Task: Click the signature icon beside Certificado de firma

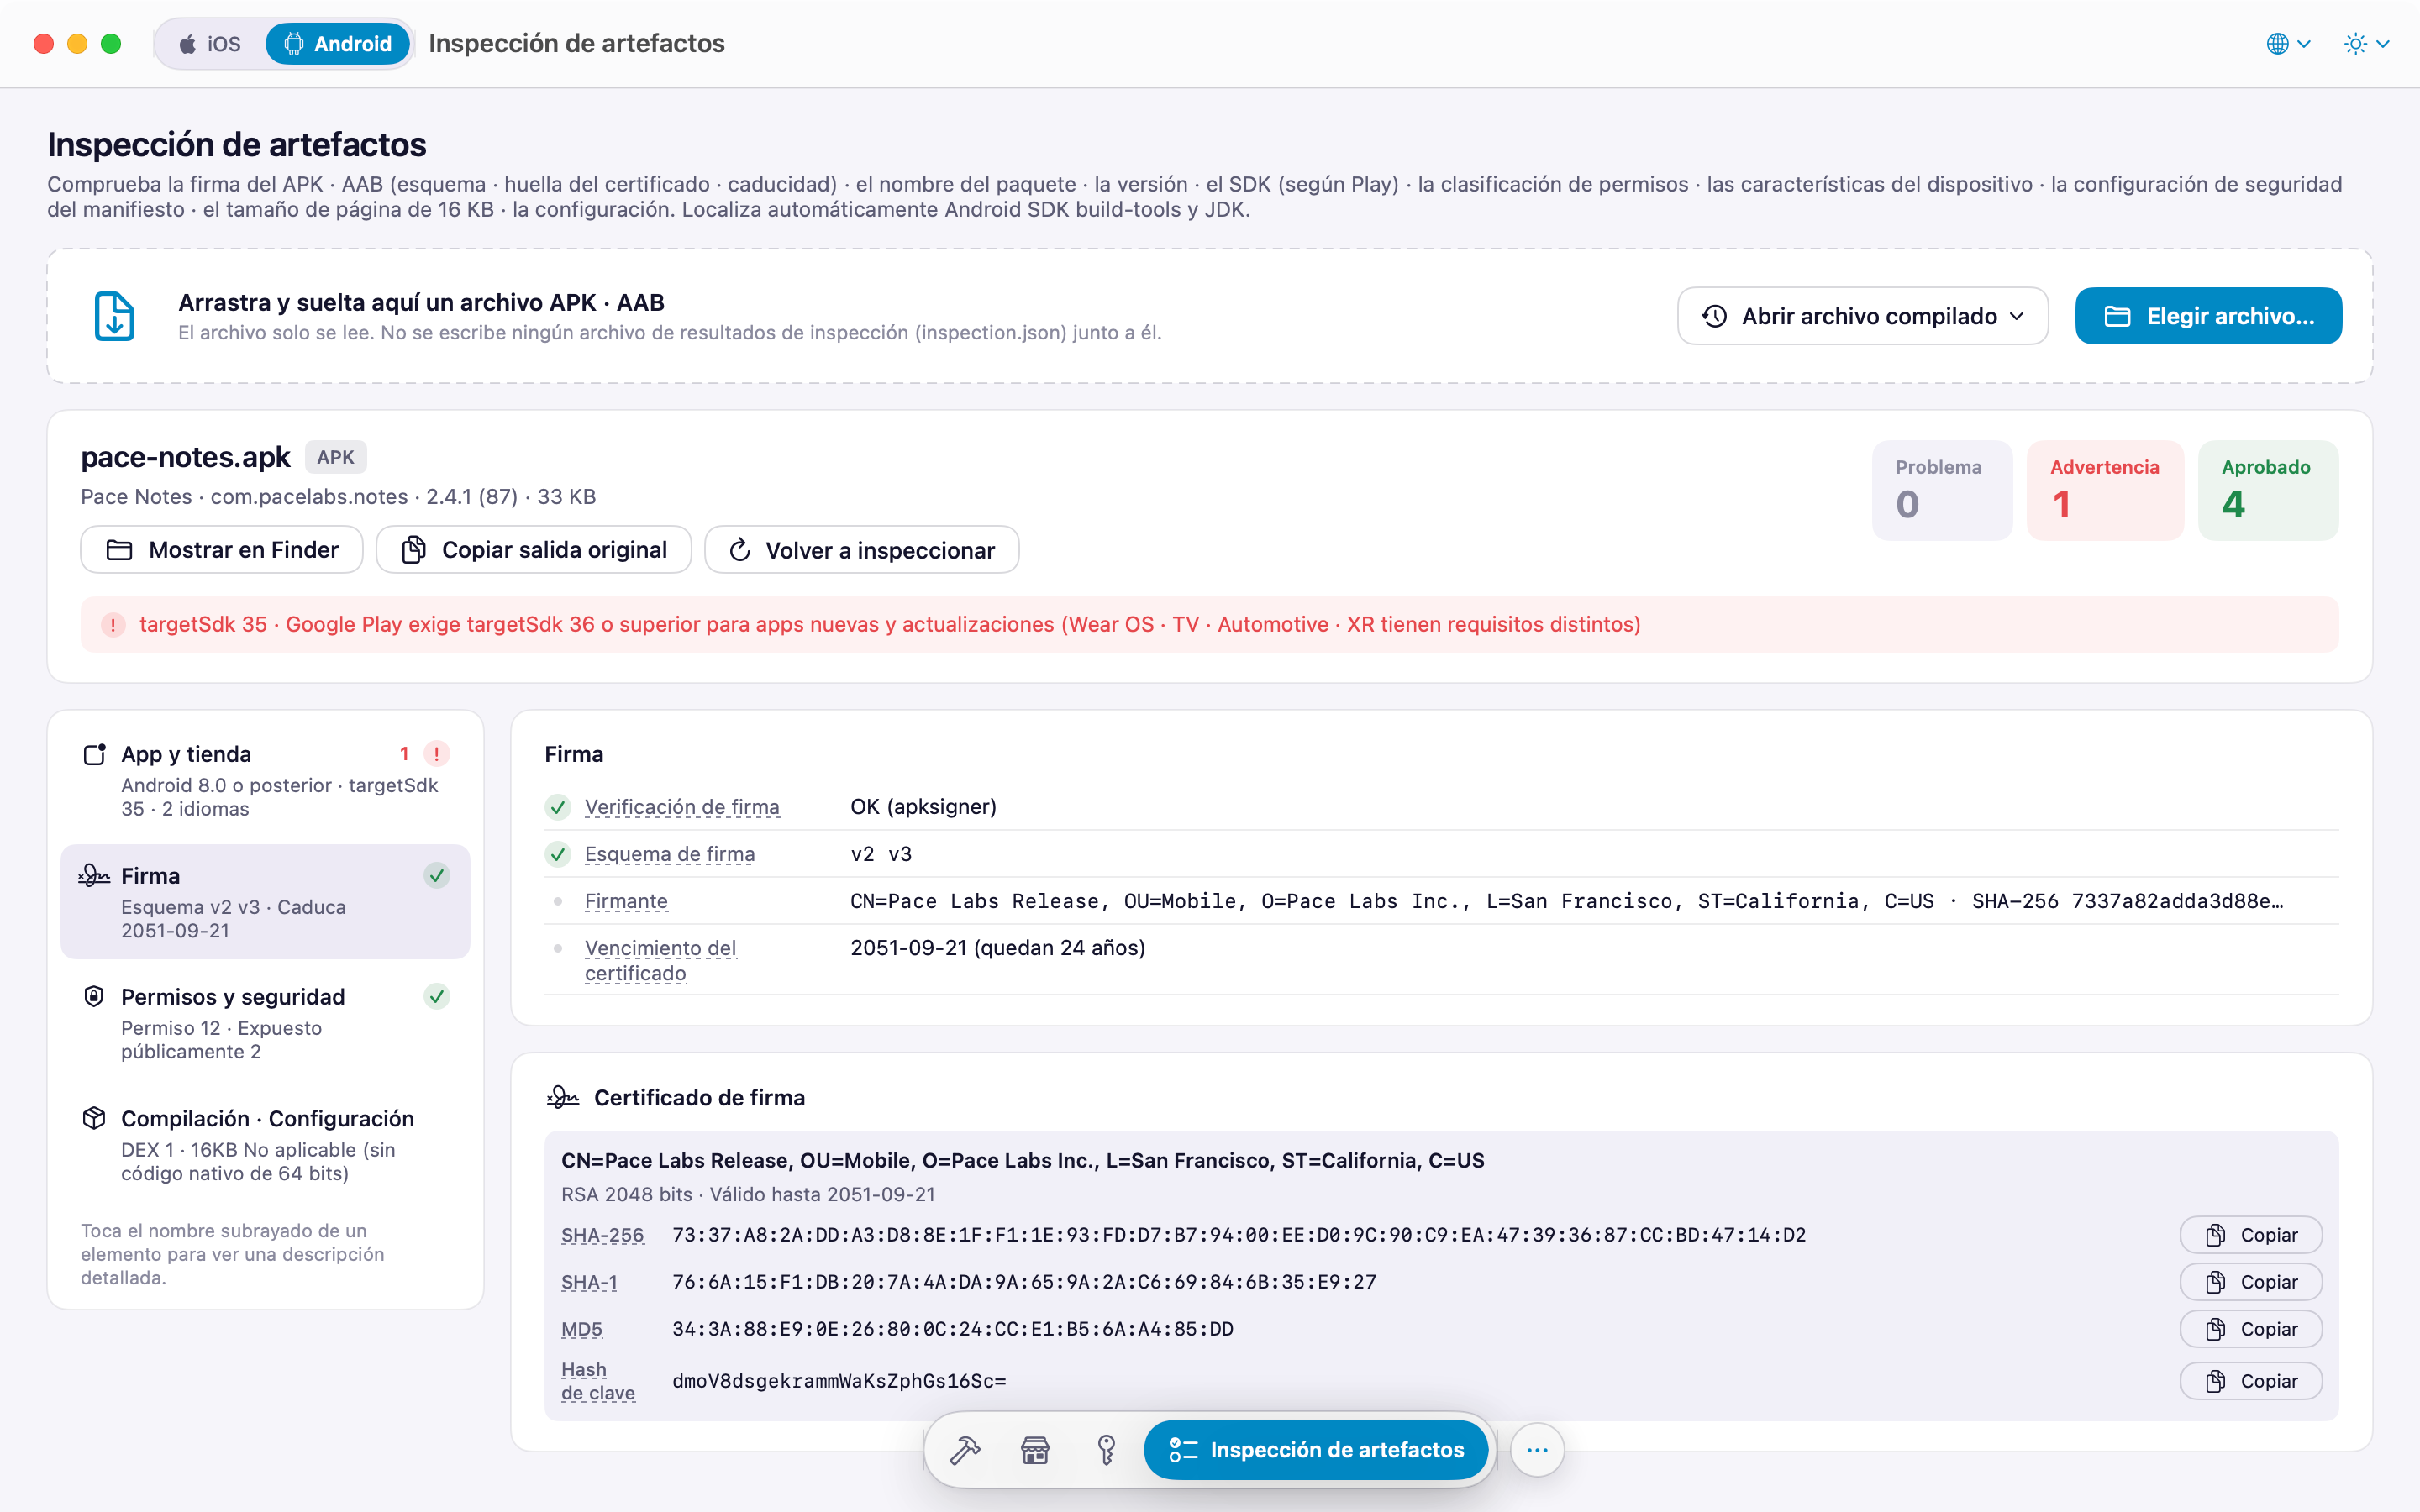Action: point(563,1097)
